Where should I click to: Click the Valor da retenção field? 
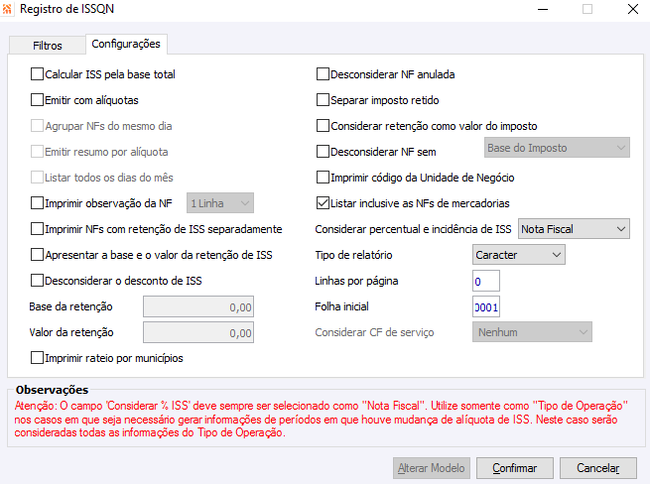[199, 332]
